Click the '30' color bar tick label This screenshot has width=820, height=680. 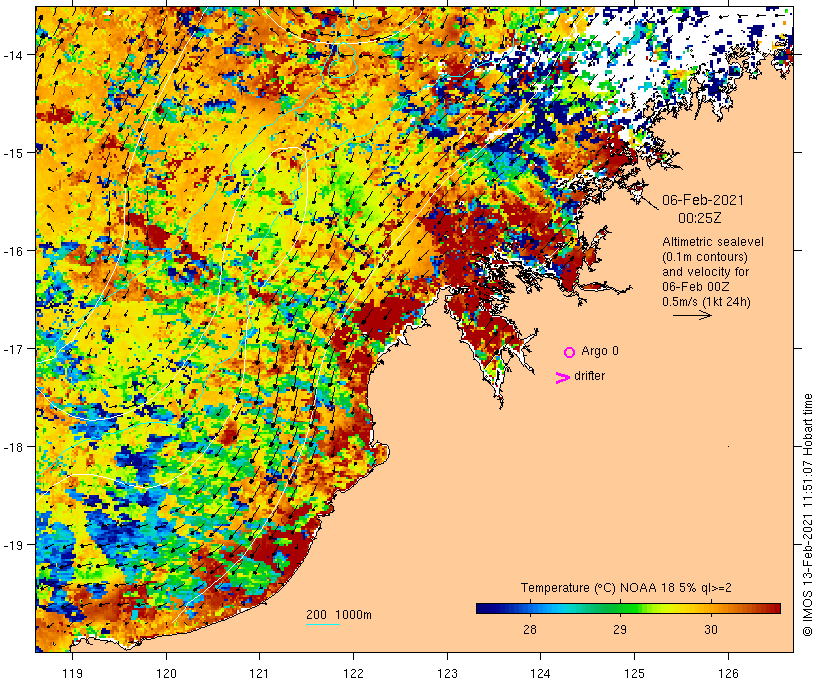tap(711, 630)
